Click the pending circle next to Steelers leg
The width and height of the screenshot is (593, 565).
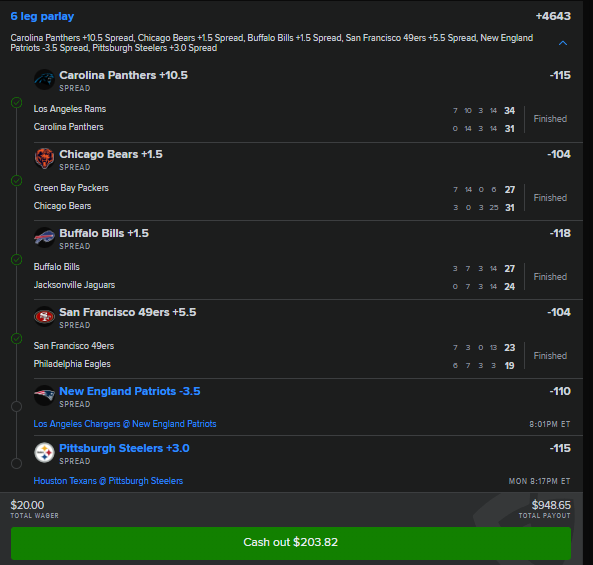click(17, 463)
